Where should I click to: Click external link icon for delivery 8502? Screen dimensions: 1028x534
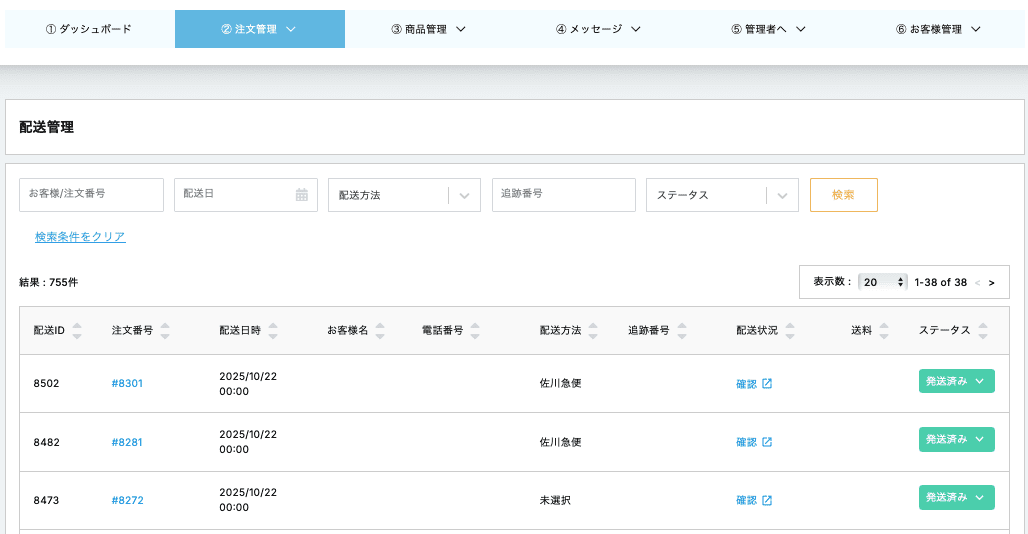coord(767,383)
